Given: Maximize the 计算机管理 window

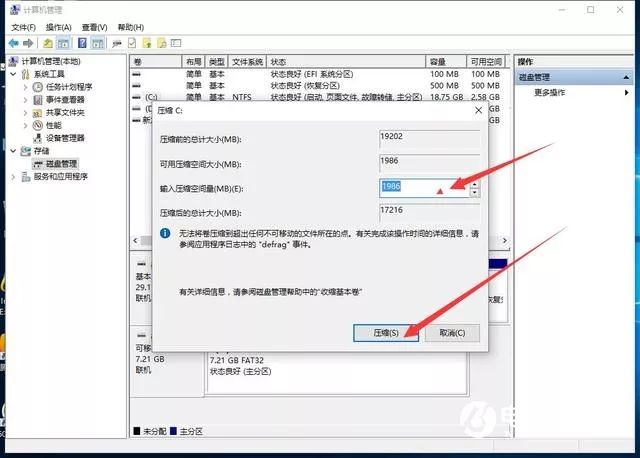Looking at the screenshot, I should [x=591, y=9].
